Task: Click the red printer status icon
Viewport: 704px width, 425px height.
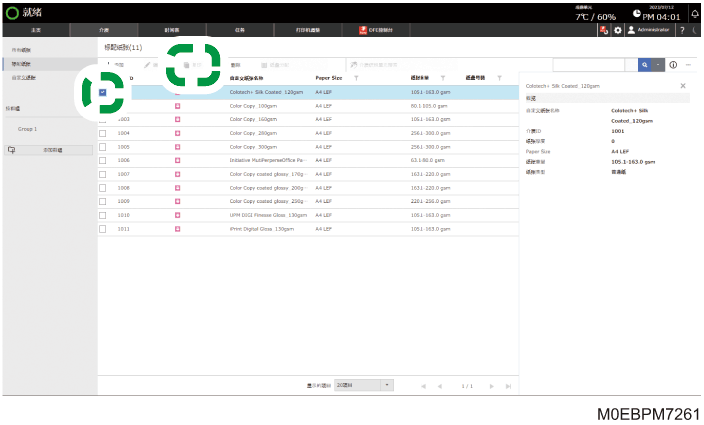Action: coord(604,30)
